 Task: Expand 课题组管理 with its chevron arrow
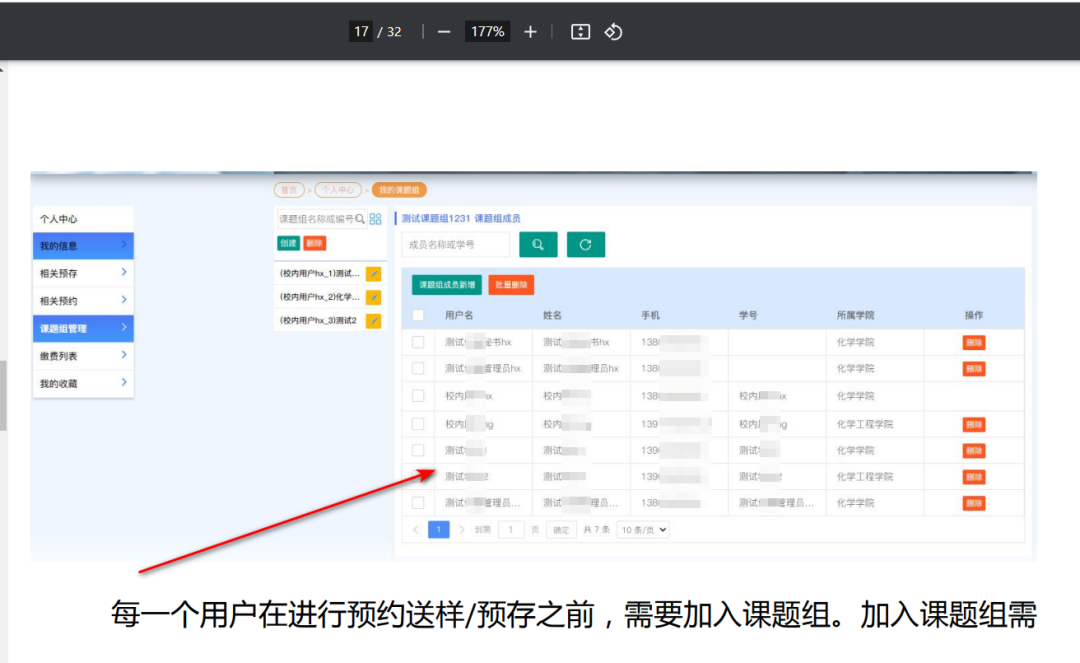click(124, 328)
